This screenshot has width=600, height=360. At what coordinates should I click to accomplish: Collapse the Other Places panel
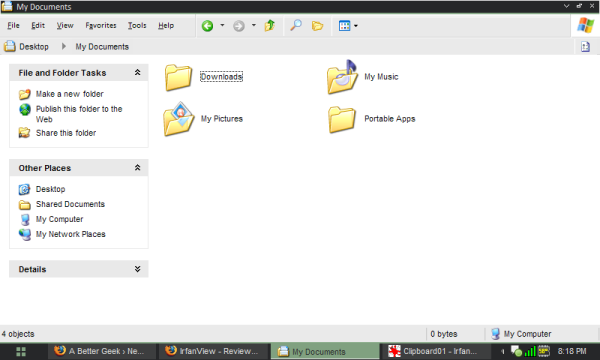tap(137, 168)
